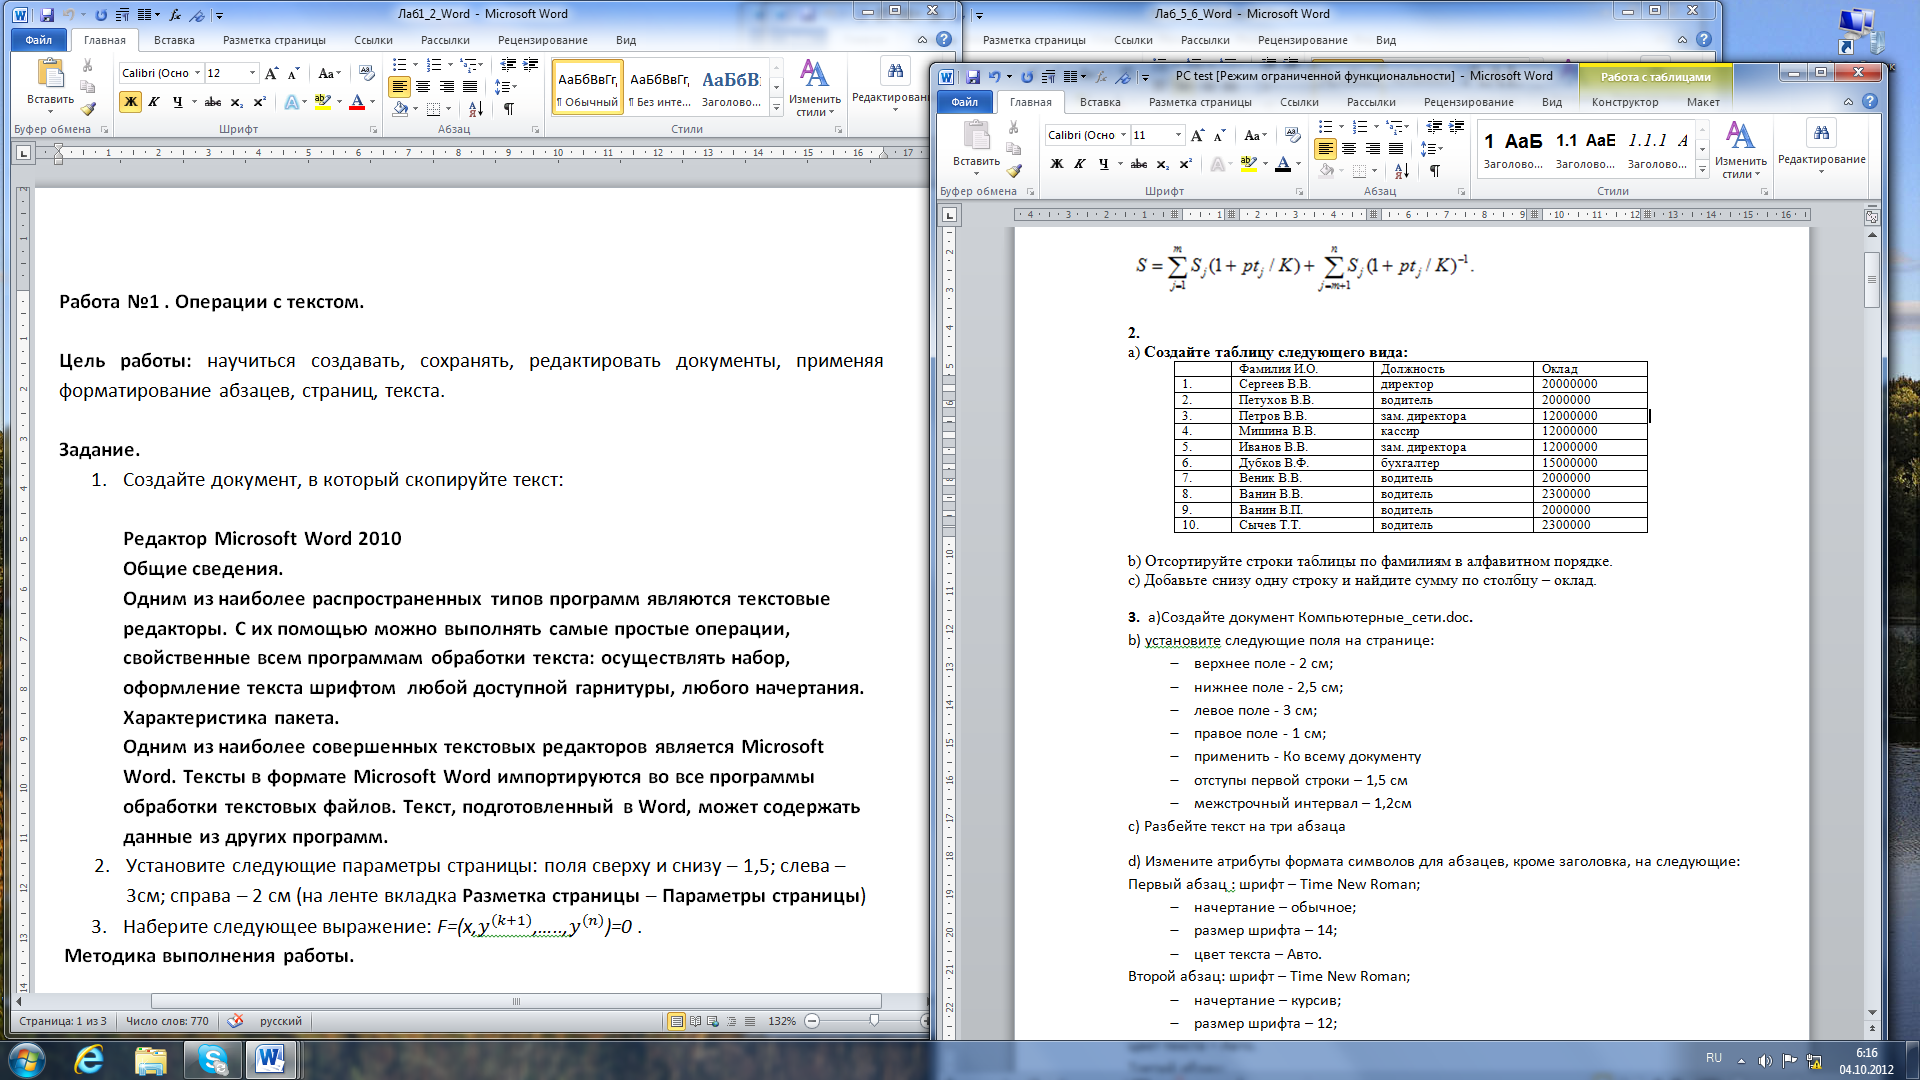Apply subscript in PC test window

tap(1162, 164)
